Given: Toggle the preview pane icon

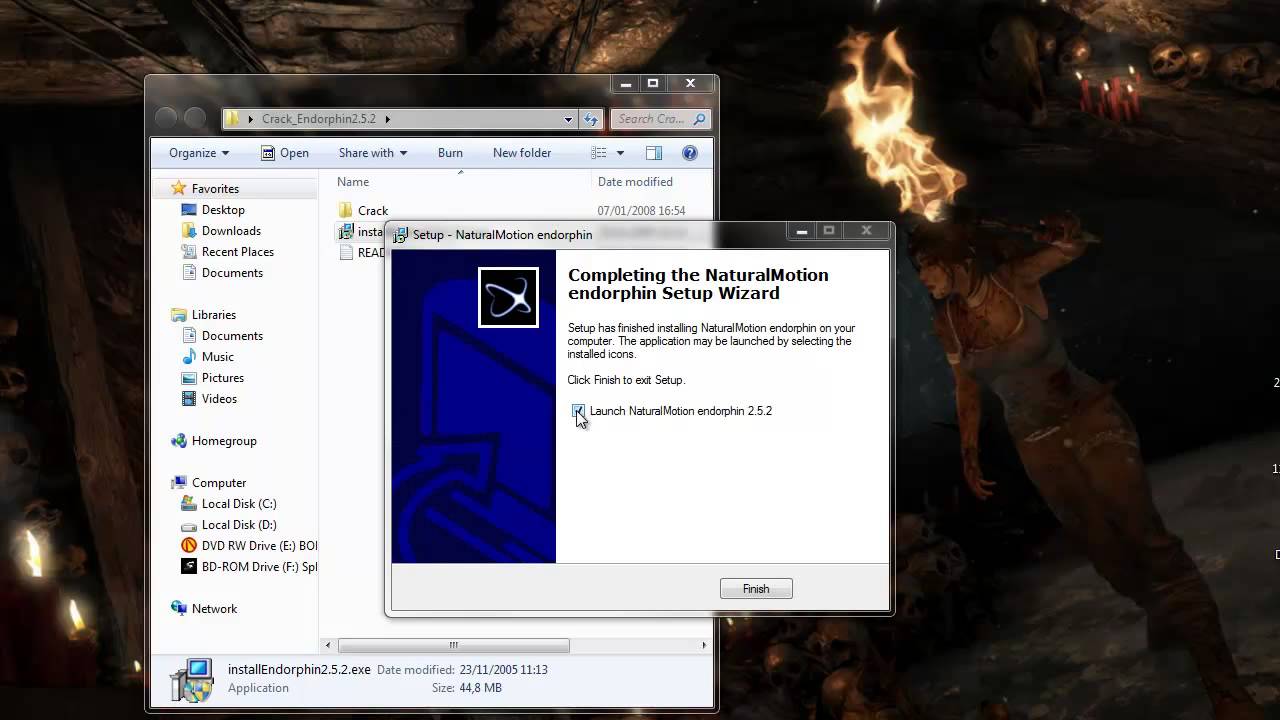Looking at the screenshot, I should coord(654,153).
